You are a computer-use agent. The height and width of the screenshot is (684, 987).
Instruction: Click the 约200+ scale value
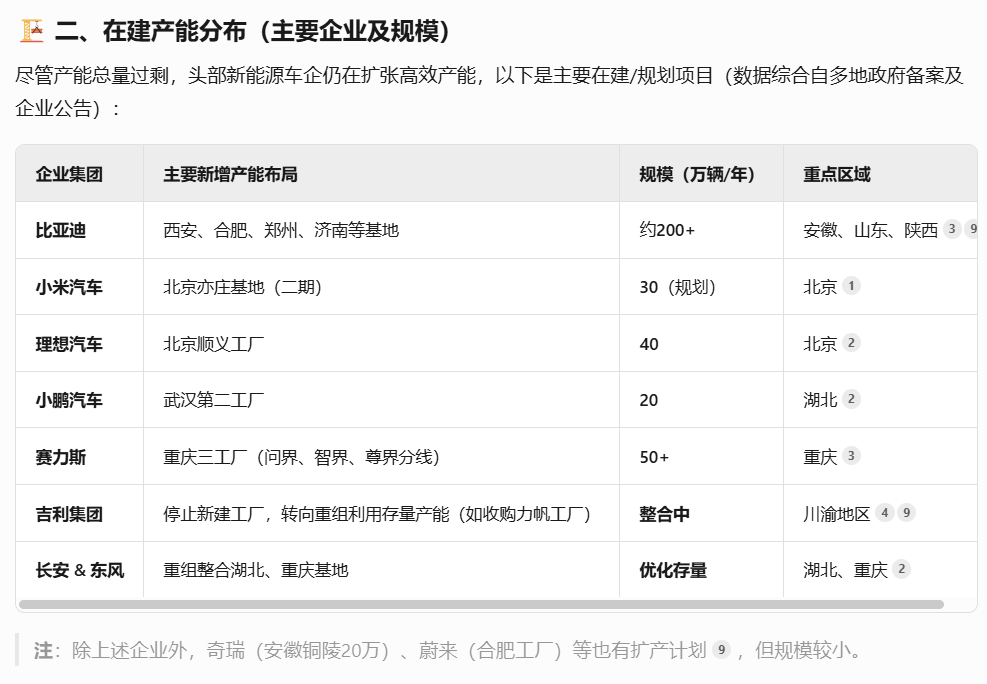(x=667, y=230)
